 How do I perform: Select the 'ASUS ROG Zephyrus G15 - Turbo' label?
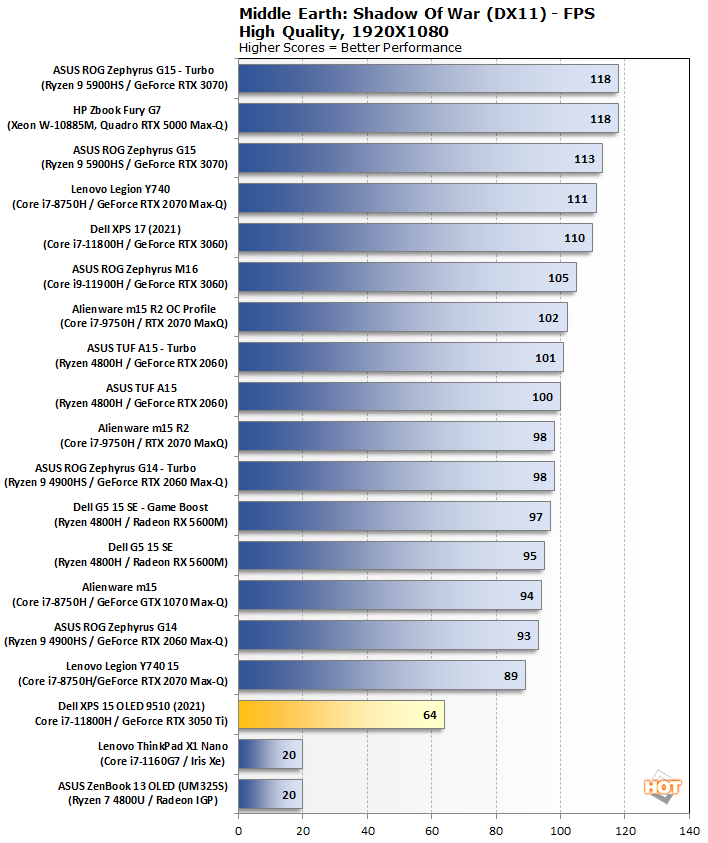133,70
